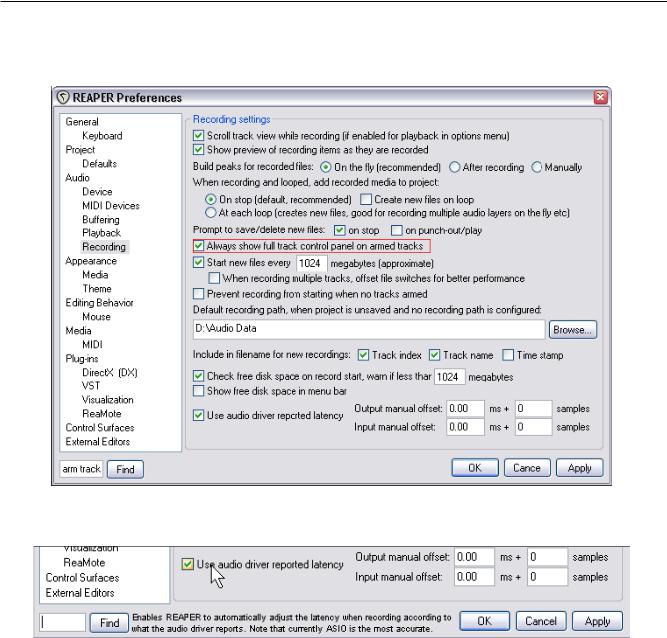
Task: Click the 1024 megabytes file size field
Action: [312, 263]
